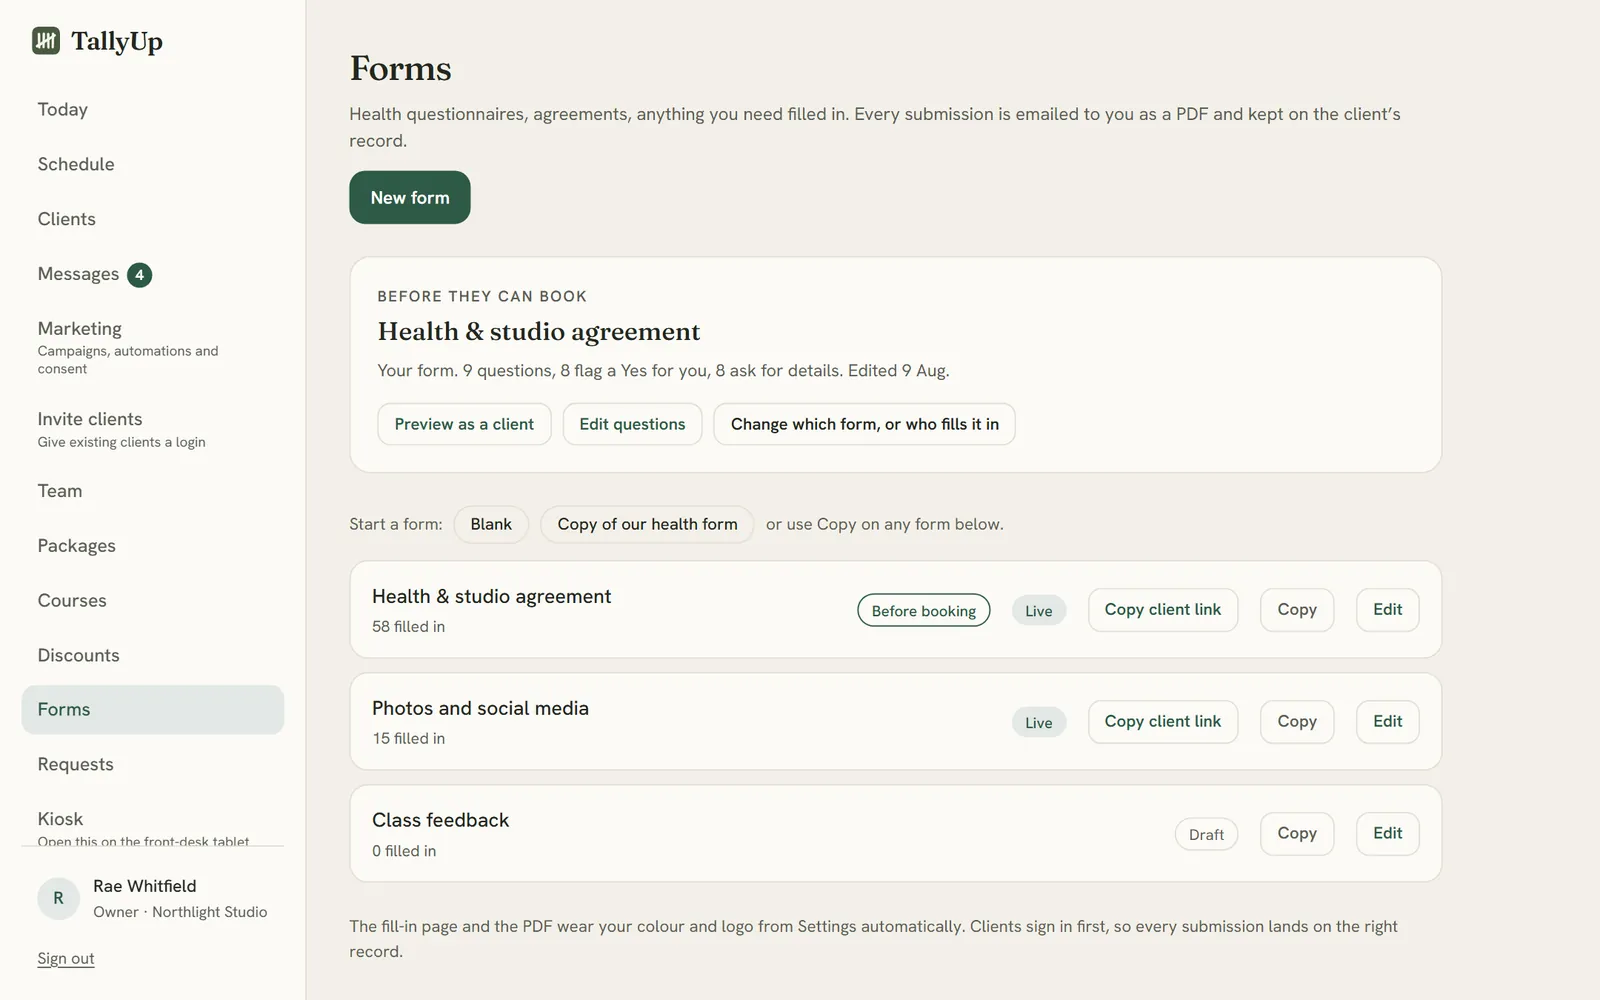
Task: Copy client link for Photos and social media
Action: point(1163,722)
